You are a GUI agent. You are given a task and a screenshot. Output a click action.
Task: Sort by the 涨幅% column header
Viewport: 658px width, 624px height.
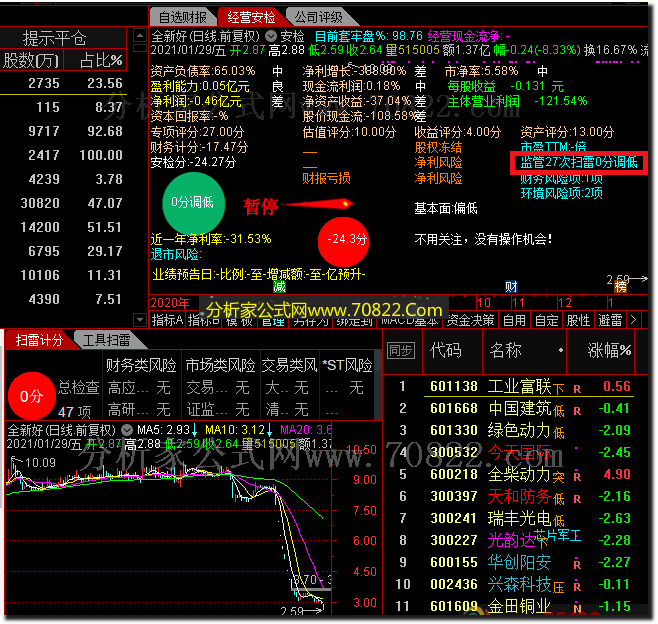609,350
